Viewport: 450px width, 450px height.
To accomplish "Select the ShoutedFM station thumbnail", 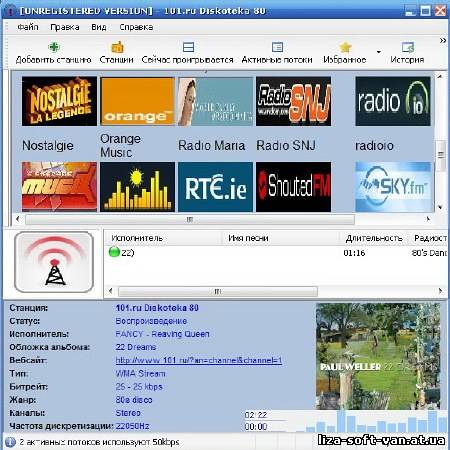I will (293, 187).
